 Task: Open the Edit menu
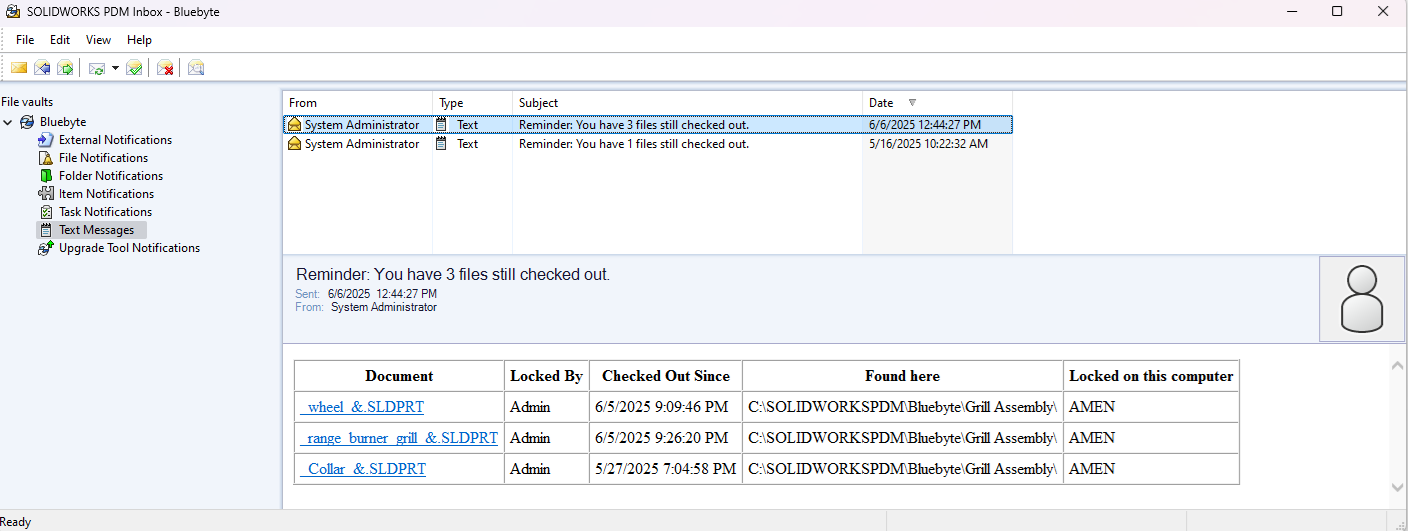60,40
